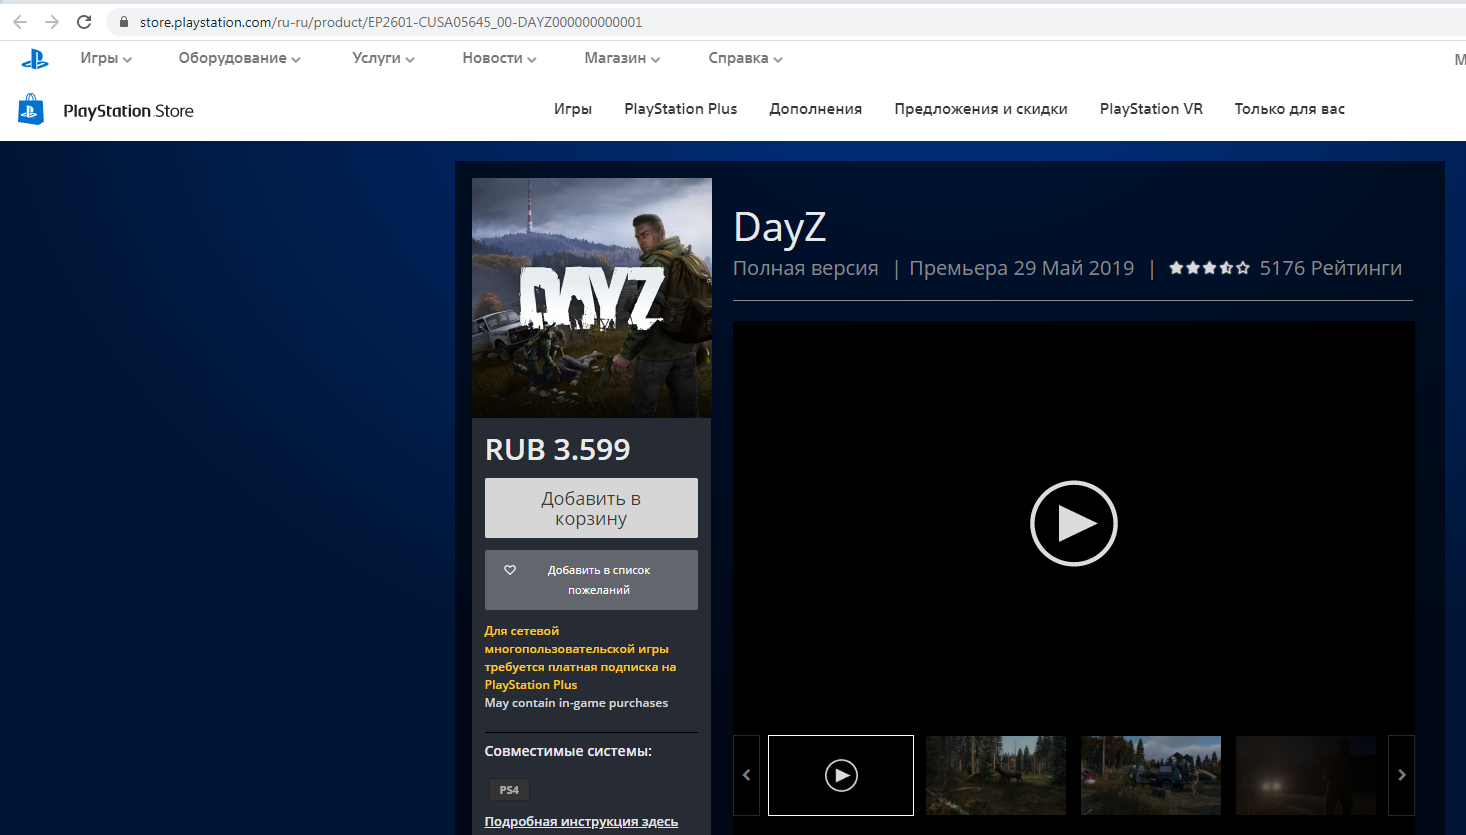Open the Только для вас tab
The width and height of the screenshot is (1466, 835).
1289,109
